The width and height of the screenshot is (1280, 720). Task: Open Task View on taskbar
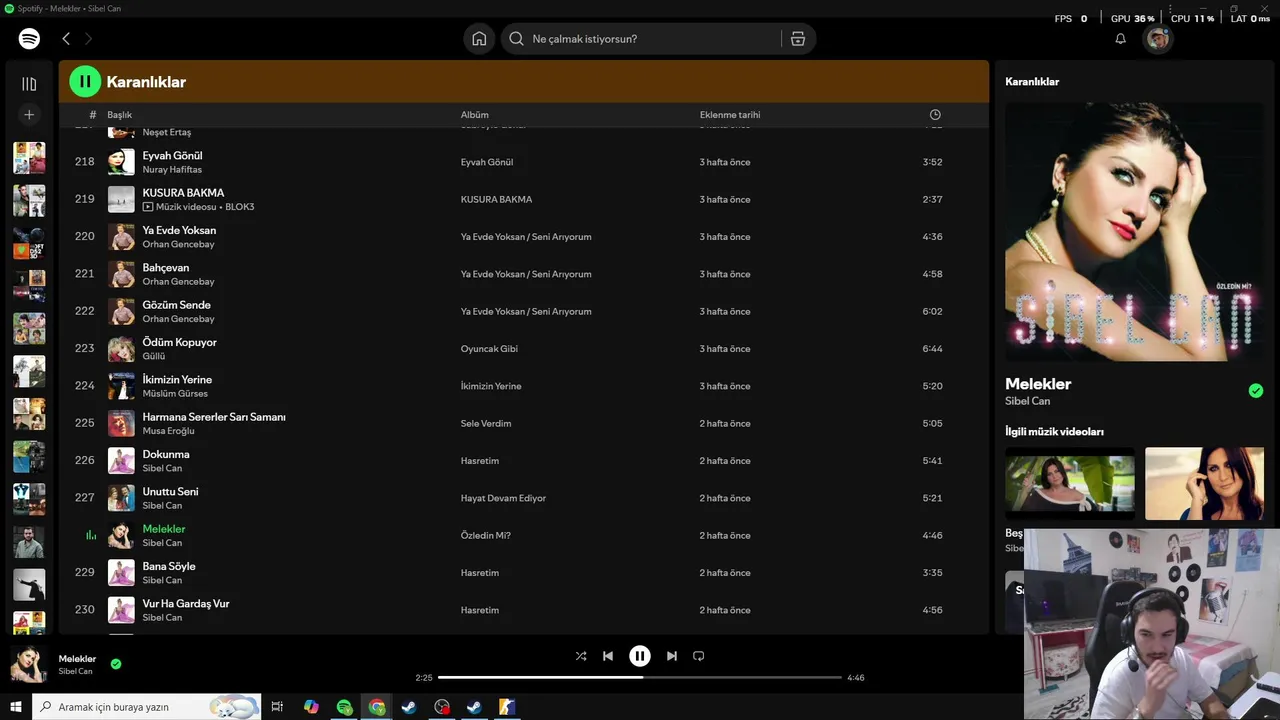278,707
